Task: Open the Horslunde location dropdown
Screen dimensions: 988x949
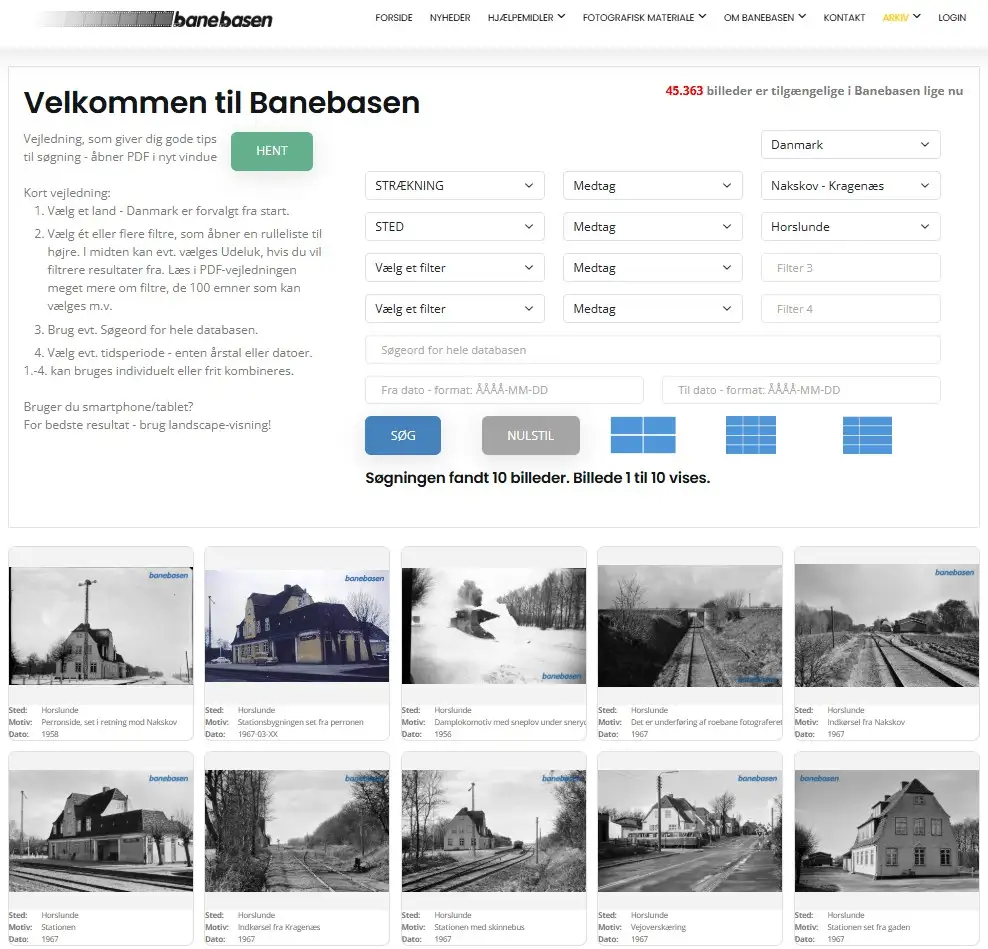Action: [850, 226]
